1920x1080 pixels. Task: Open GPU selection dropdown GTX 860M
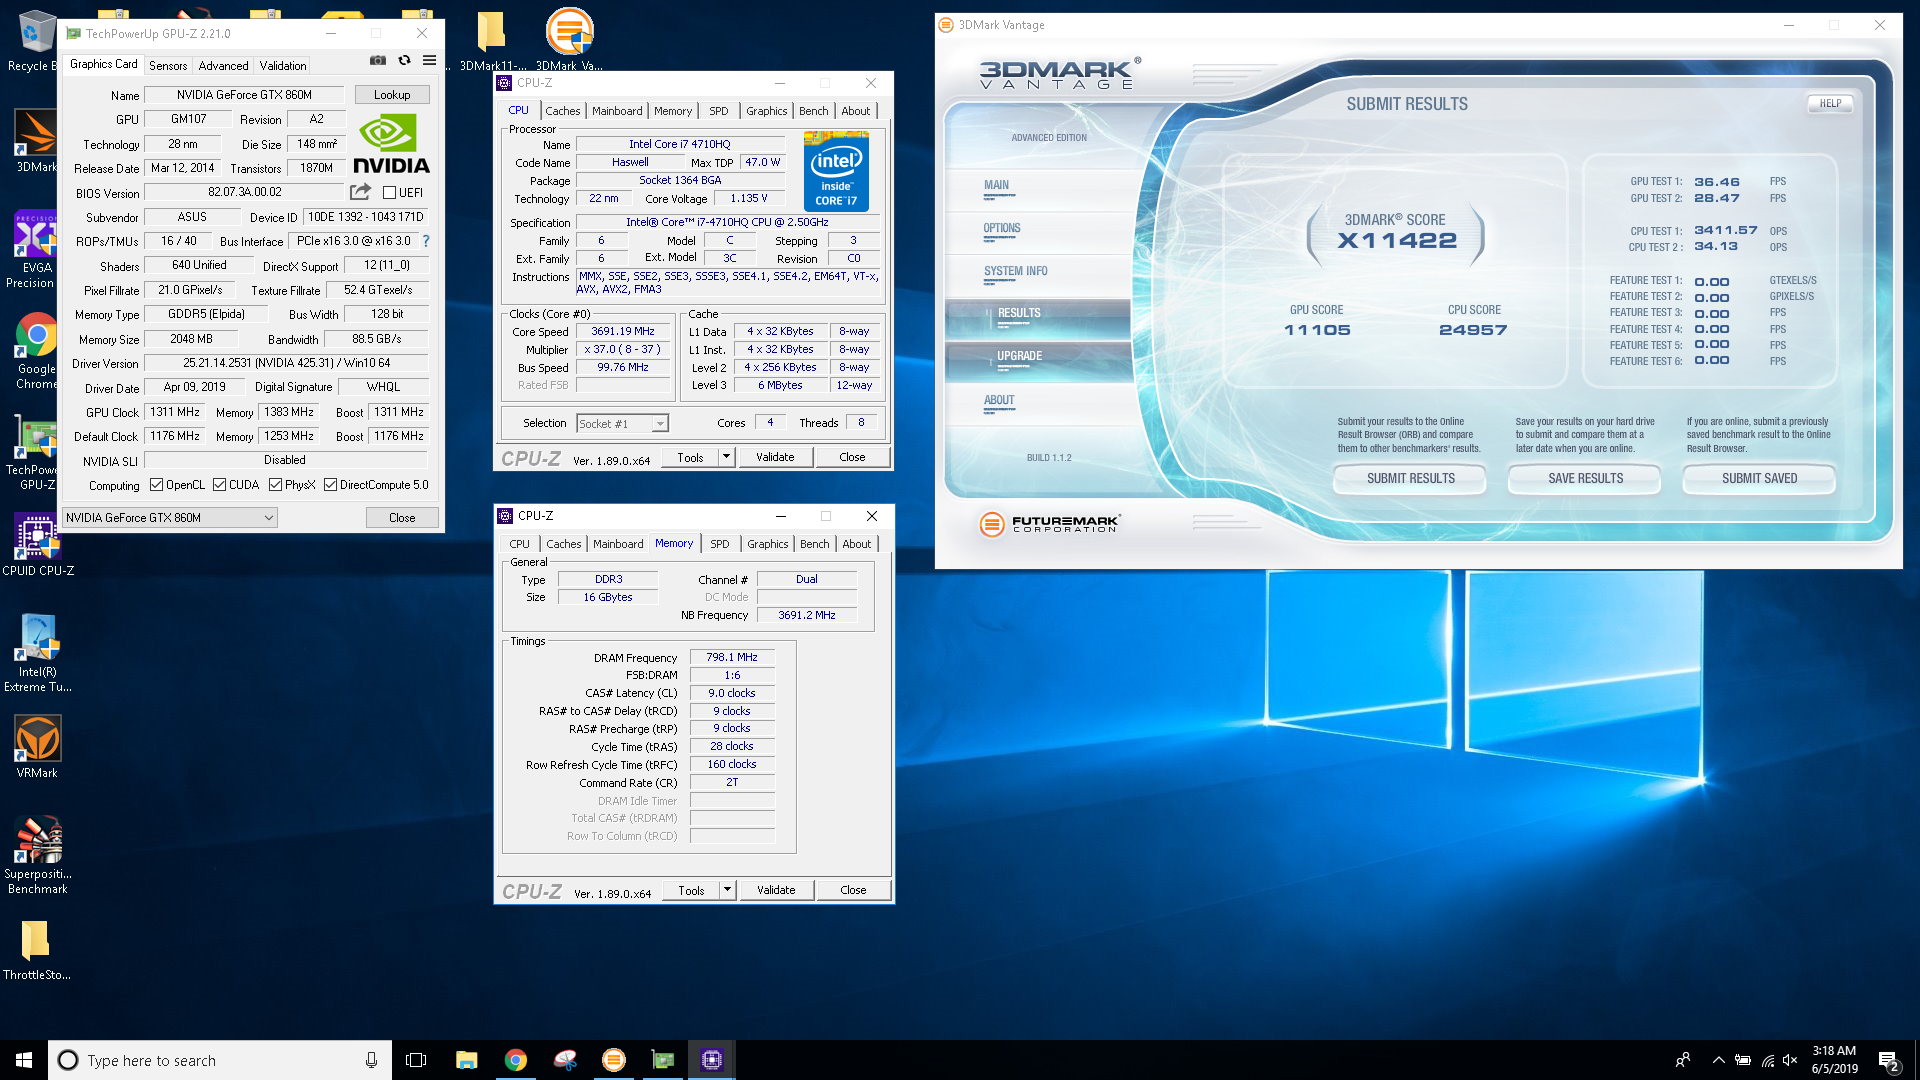(170, 518)
